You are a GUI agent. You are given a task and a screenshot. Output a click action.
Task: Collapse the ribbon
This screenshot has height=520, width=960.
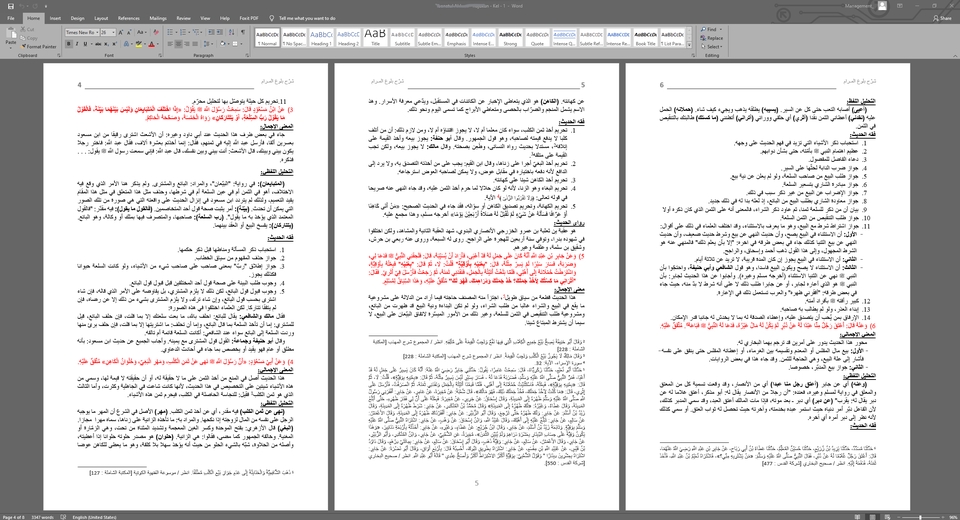click(x=953, y=55)
